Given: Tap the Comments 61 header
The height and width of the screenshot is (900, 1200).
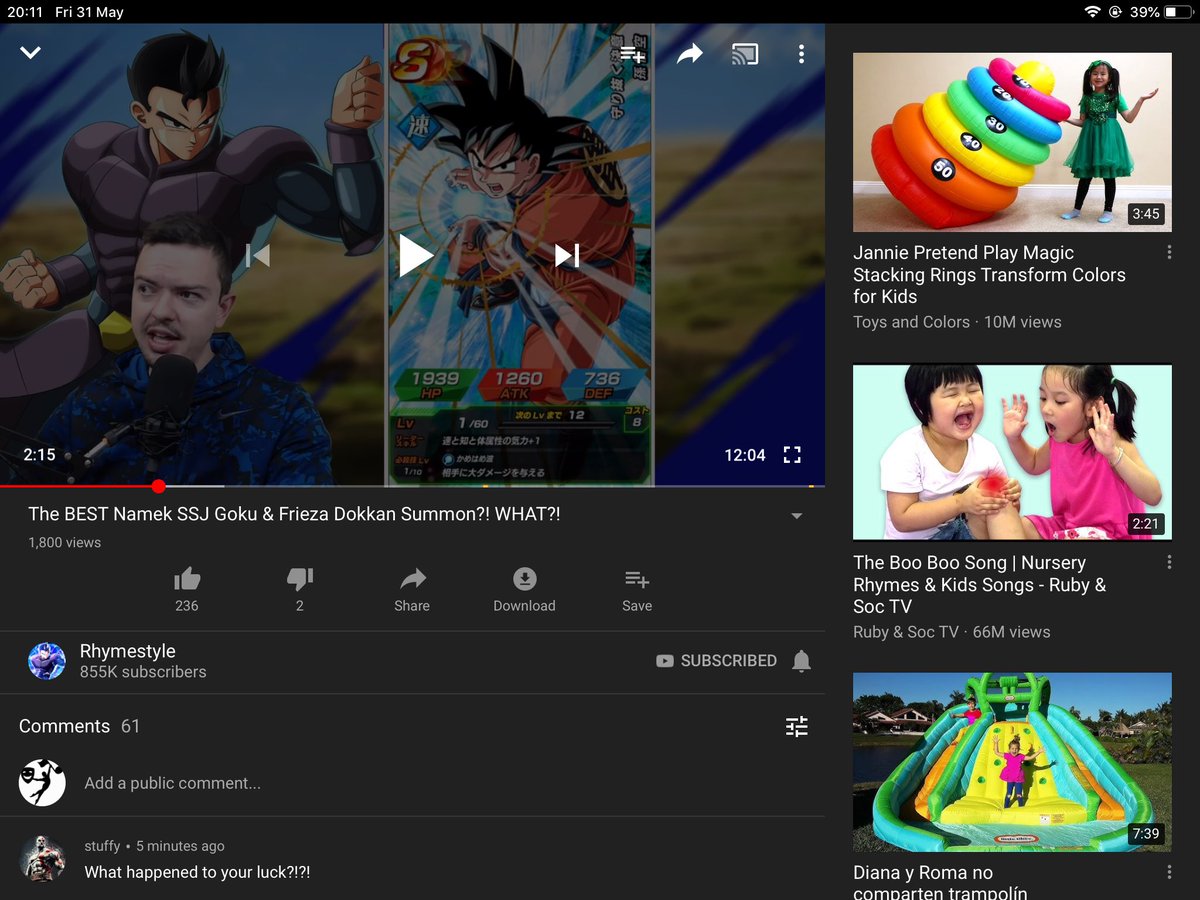Looking at the screenshot, I should (x=80, y=727).
